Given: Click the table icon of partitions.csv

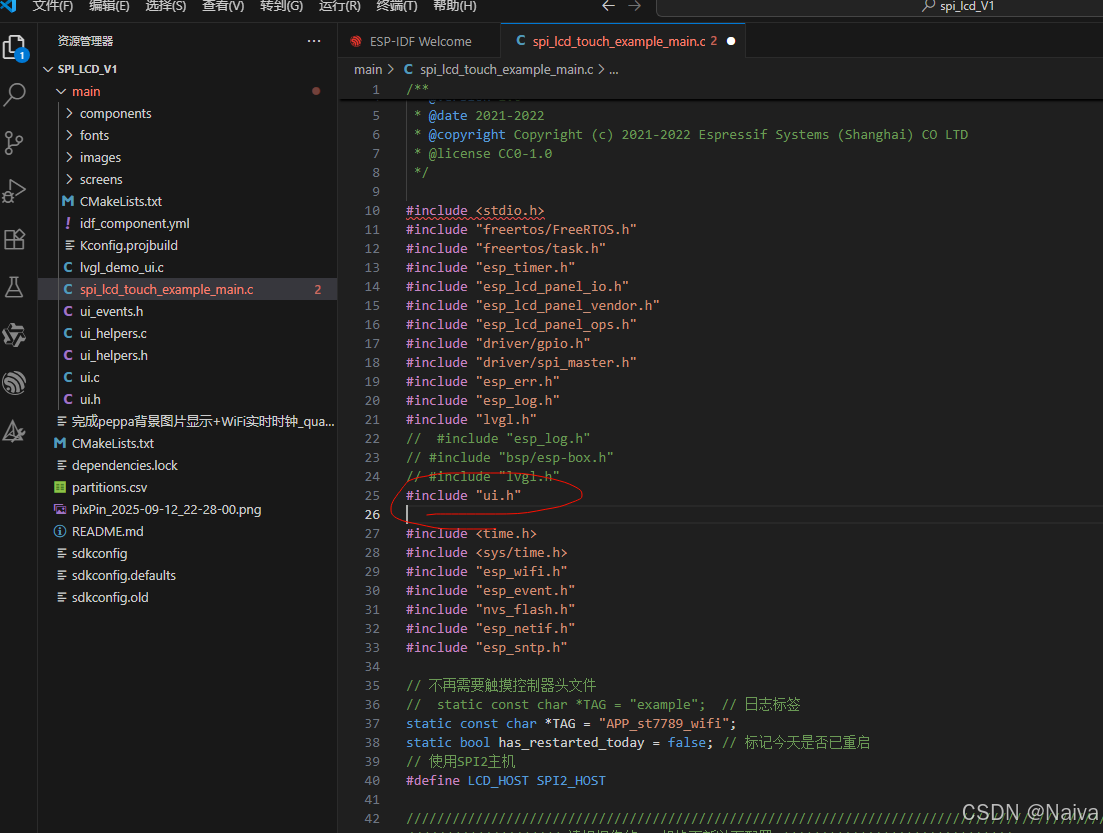Looking at the screenshot, I should [60, 488].
